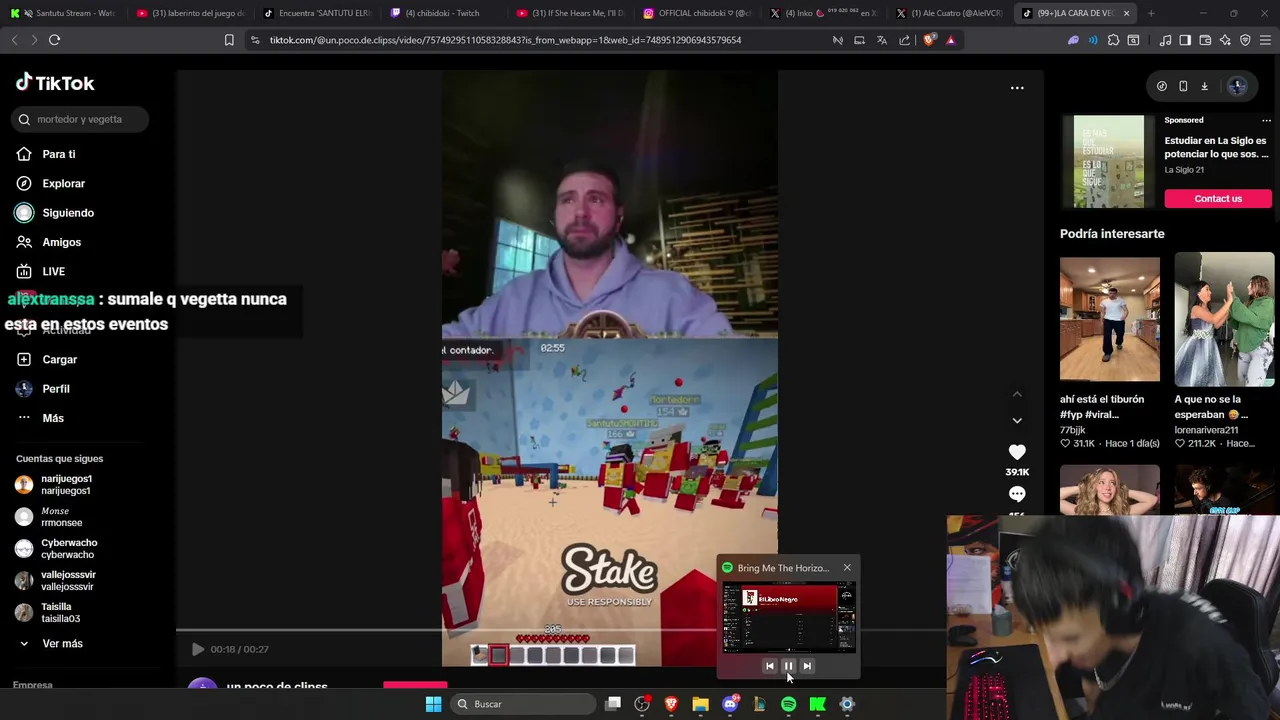Open 'A que no se la esperaban' thumbnail
Viewport: 1280px width, 720px height.
(x=1224, y=320)
